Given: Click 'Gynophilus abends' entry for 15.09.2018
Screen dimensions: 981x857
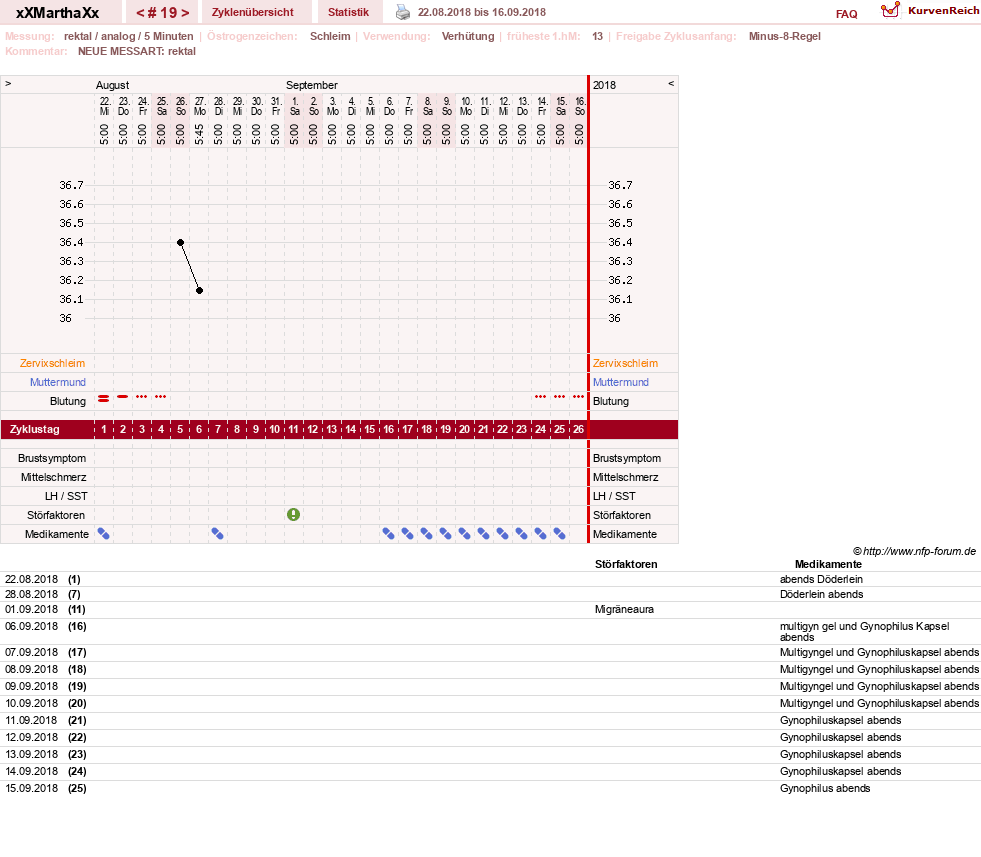Looking at the screenshot, I should click(825, 788).
